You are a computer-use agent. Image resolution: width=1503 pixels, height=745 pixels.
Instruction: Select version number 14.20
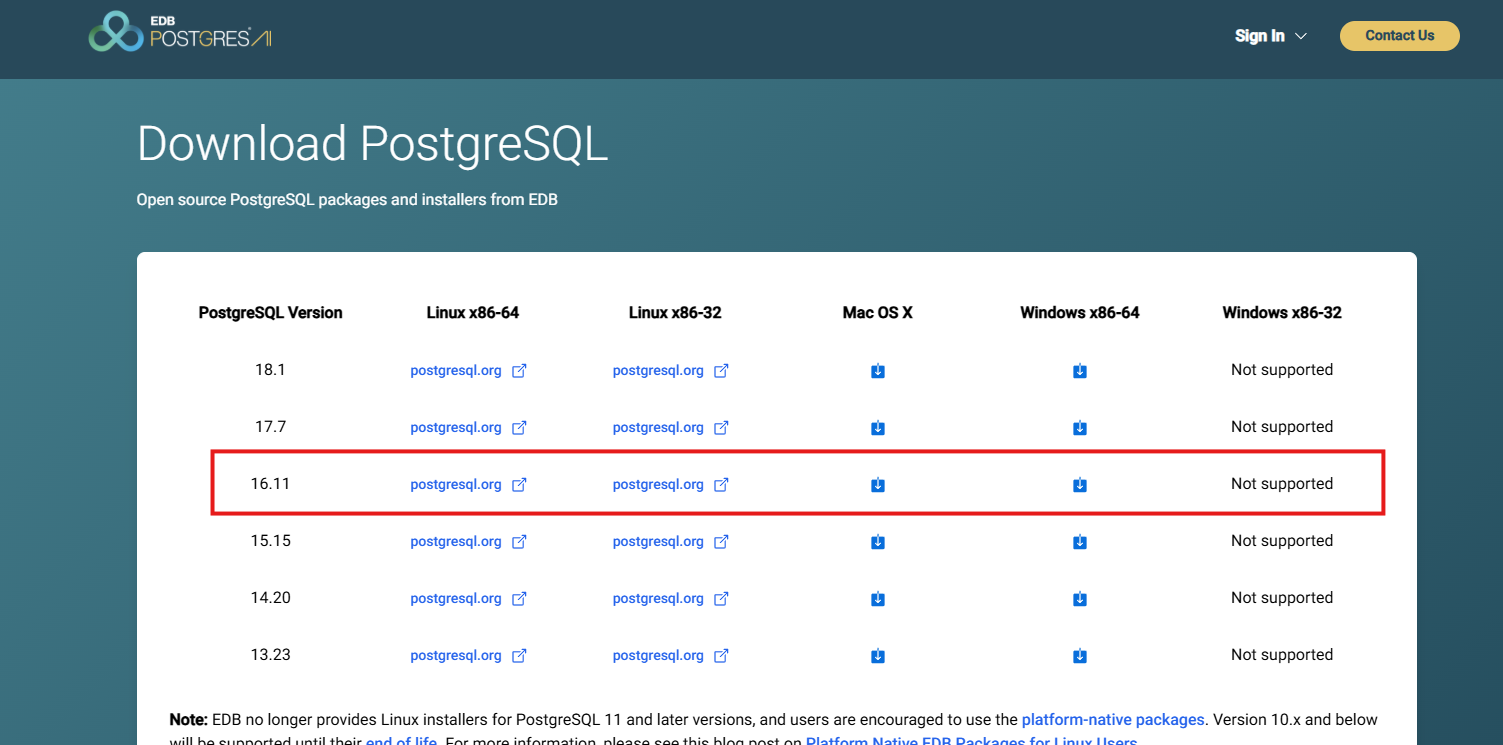[x=271, y=598]
